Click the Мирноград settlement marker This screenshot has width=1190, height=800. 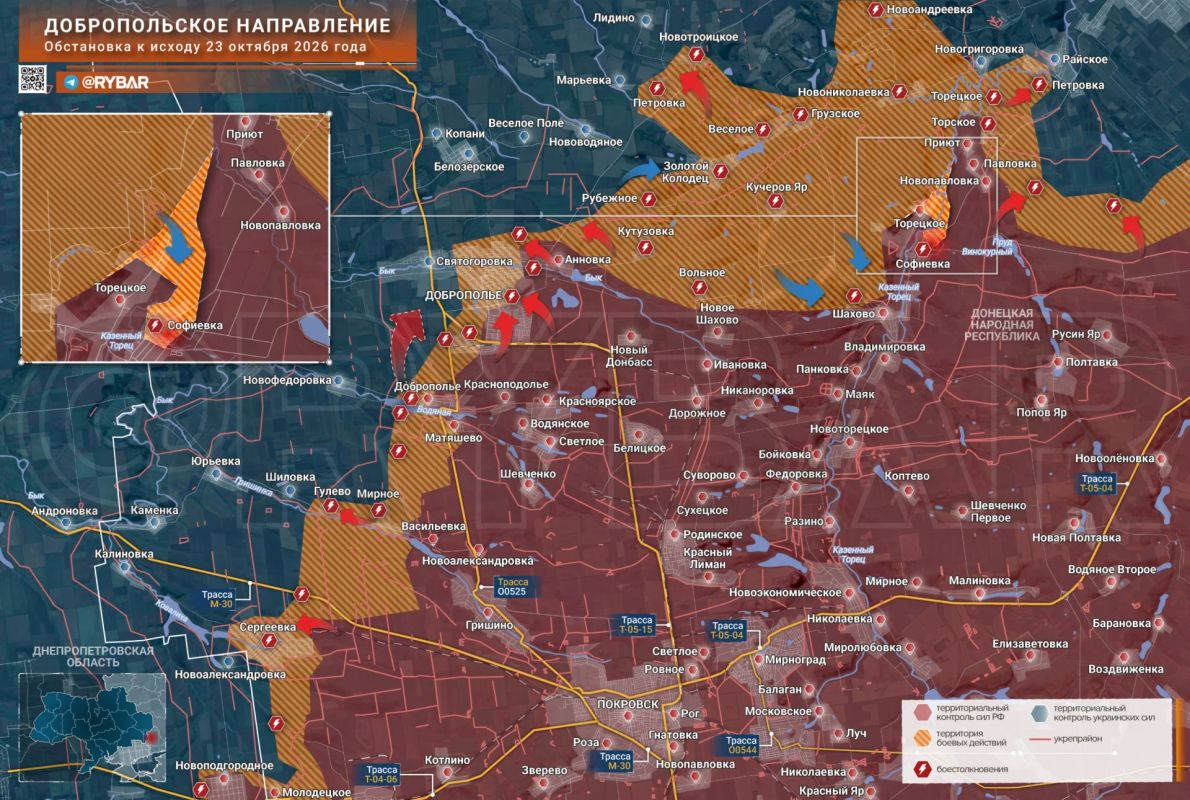(757, 660)
